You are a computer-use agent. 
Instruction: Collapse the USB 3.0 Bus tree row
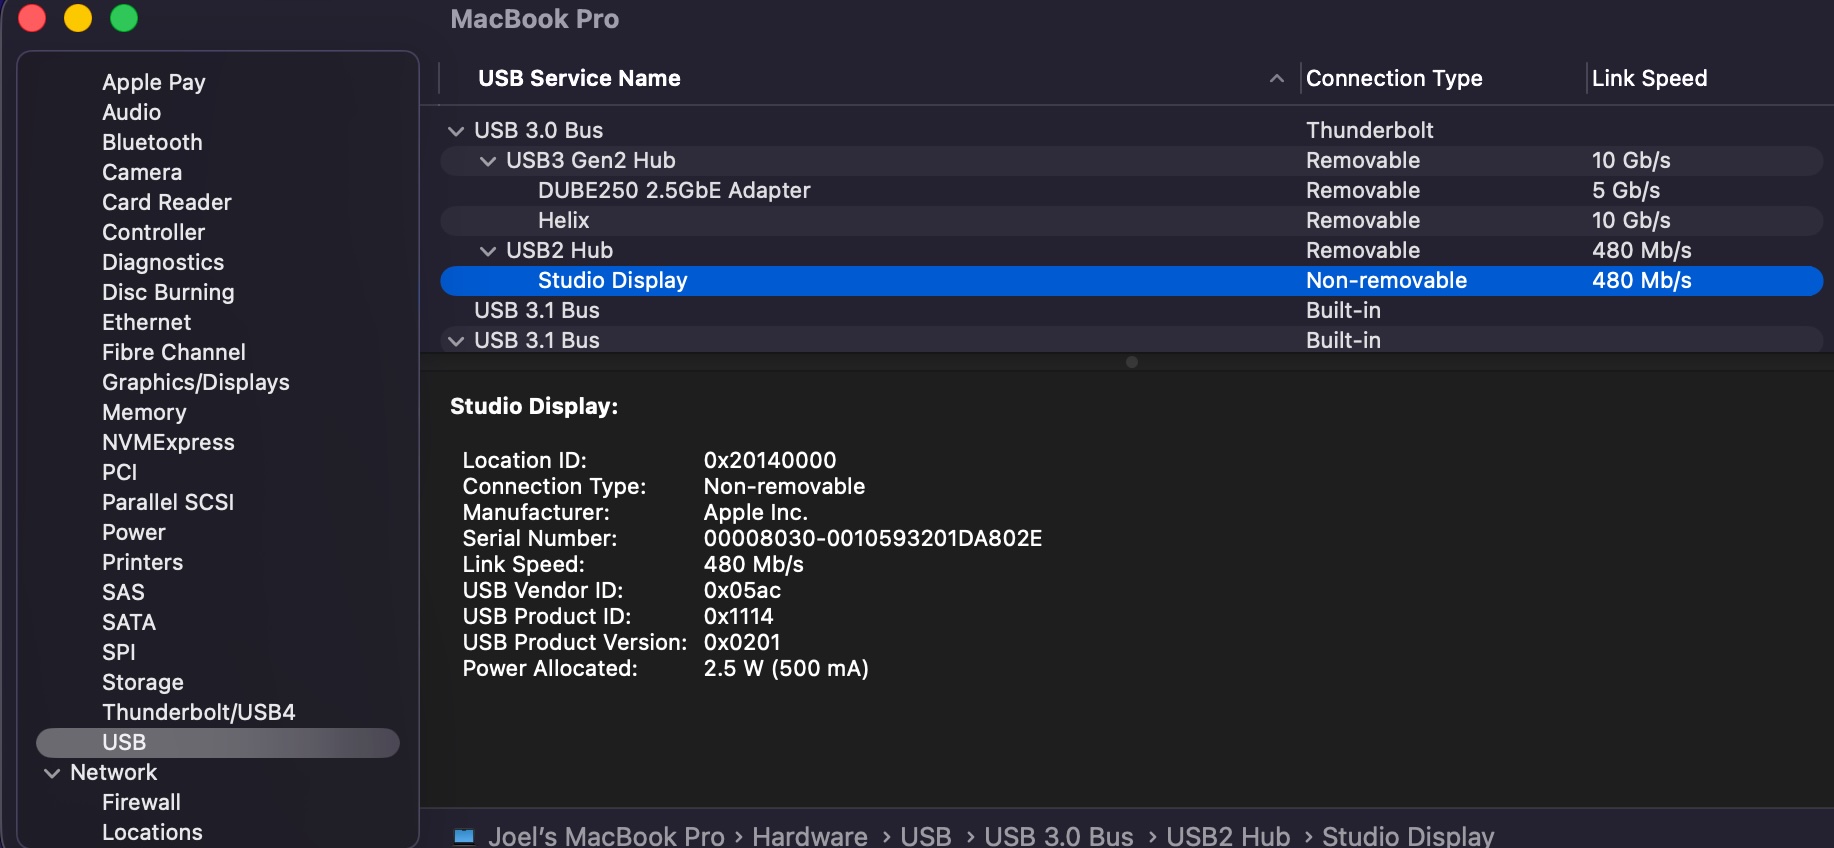click(456, 131)
